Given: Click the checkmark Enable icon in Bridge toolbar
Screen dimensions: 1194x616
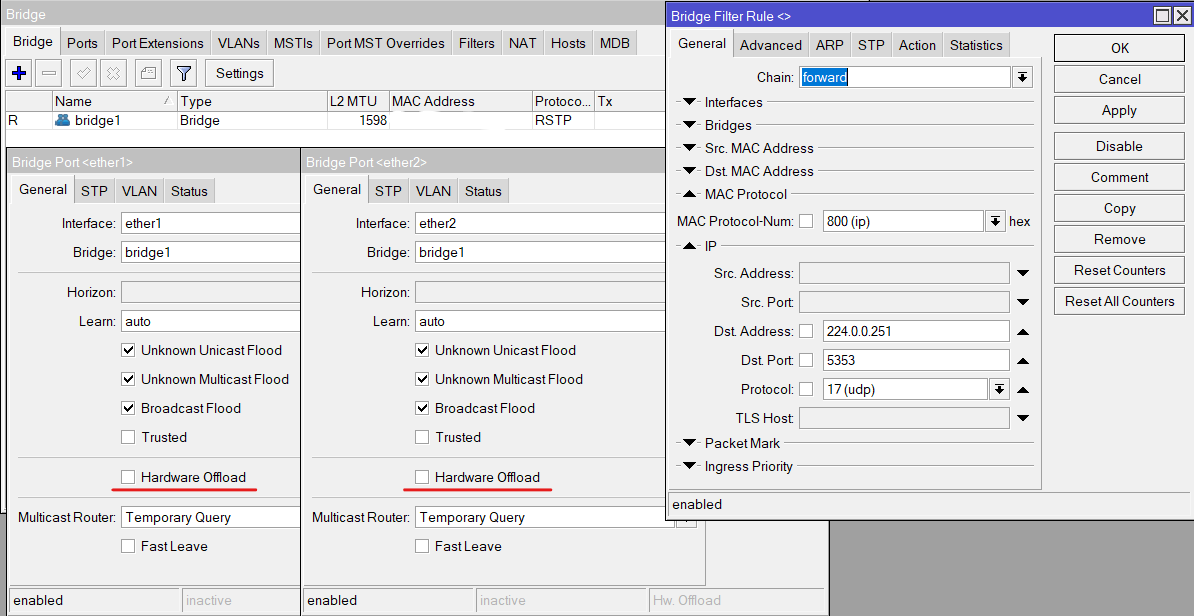Looking at the screenshot, I should coord(84,74).
